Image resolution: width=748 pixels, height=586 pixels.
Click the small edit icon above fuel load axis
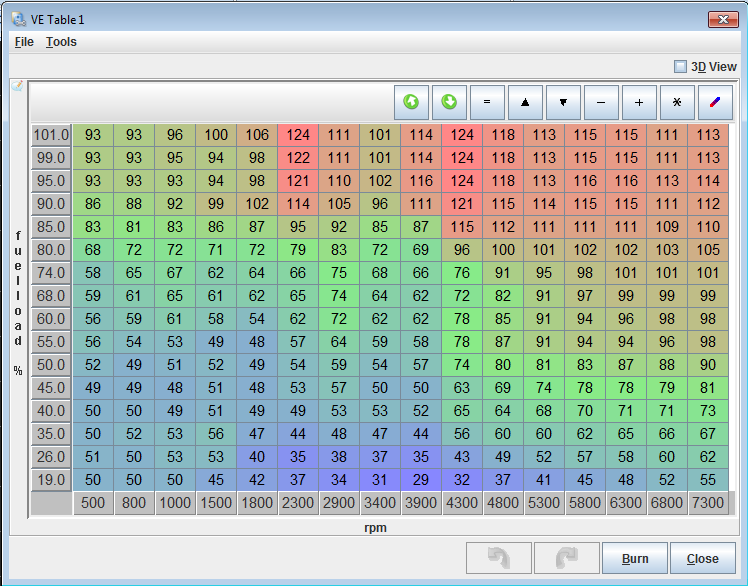(x=17, y=86)
